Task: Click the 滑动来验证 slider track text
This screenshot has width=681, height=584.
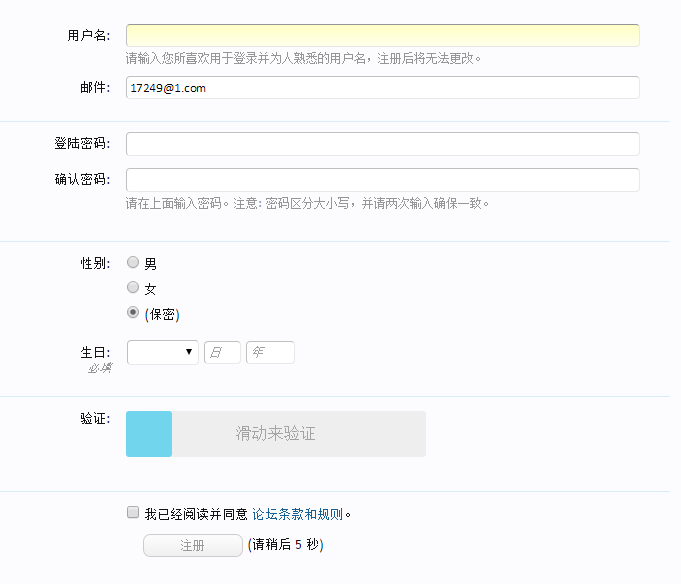Action: point(276,434)
